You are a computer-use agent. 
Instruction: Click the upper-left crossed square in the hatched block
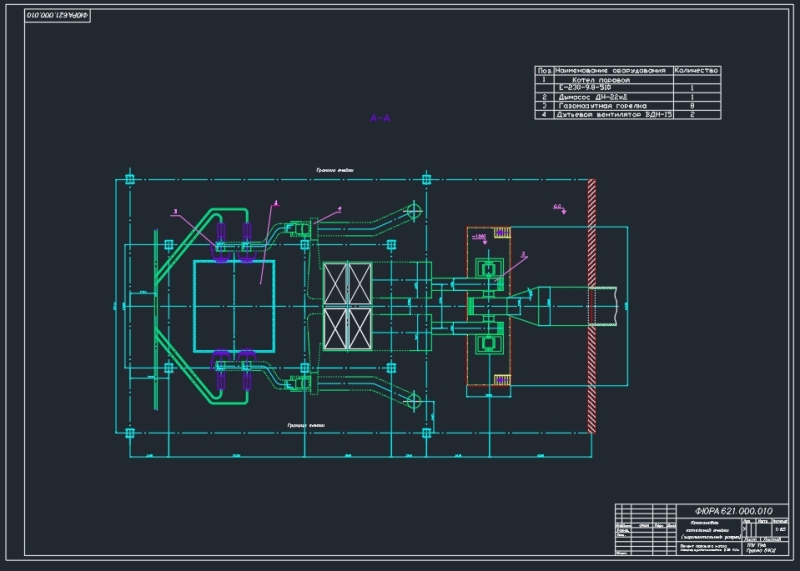tap(335, 284)
